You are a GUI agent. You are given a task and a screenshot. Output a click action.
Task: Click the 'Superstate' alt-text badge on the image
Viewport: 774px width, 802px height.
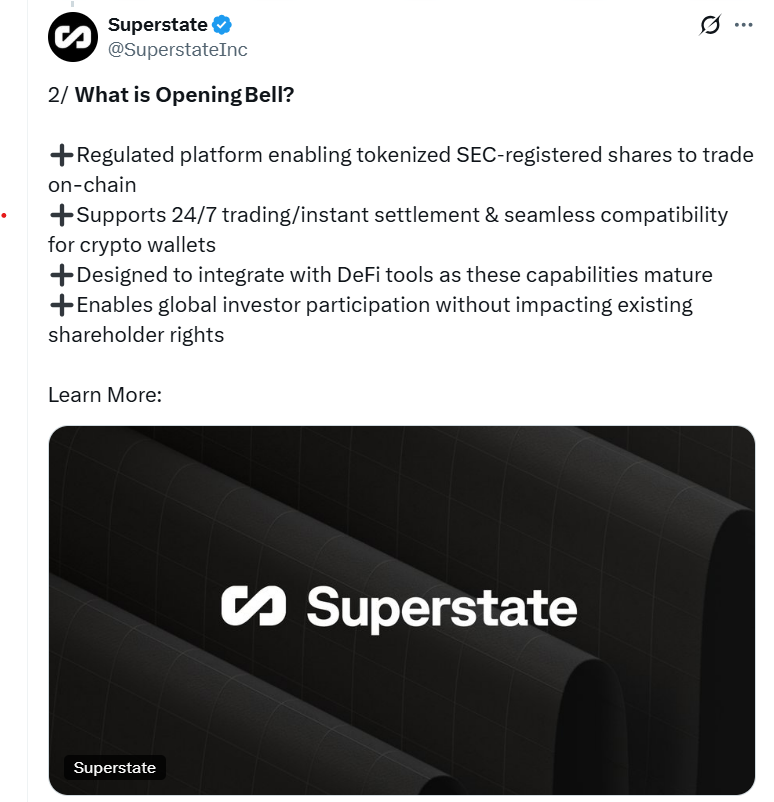point(114,767)
